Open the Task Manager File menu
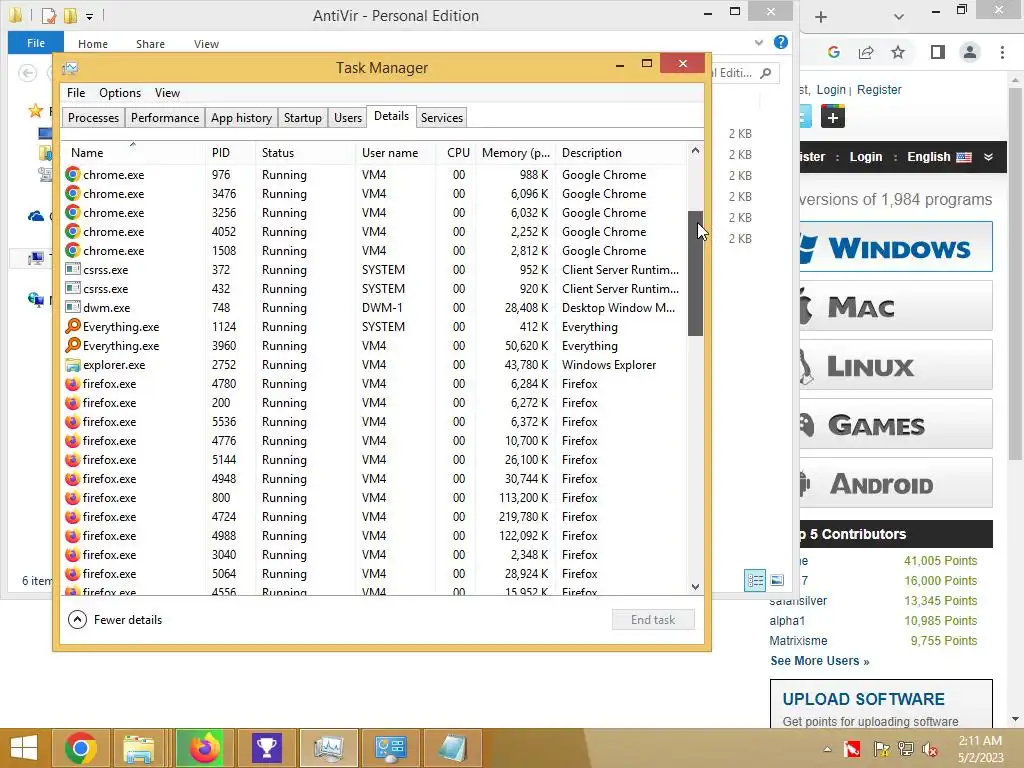 point(76,93)
